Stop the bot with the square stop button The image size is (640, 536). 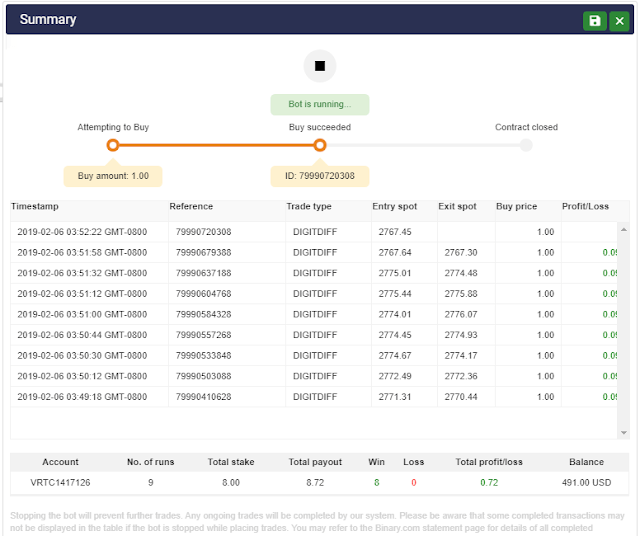(320, 66)
